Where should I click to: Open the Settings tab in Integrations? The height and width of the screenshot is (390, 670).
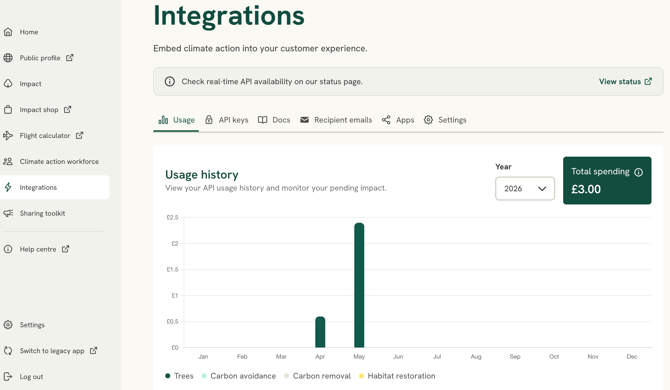445,120
